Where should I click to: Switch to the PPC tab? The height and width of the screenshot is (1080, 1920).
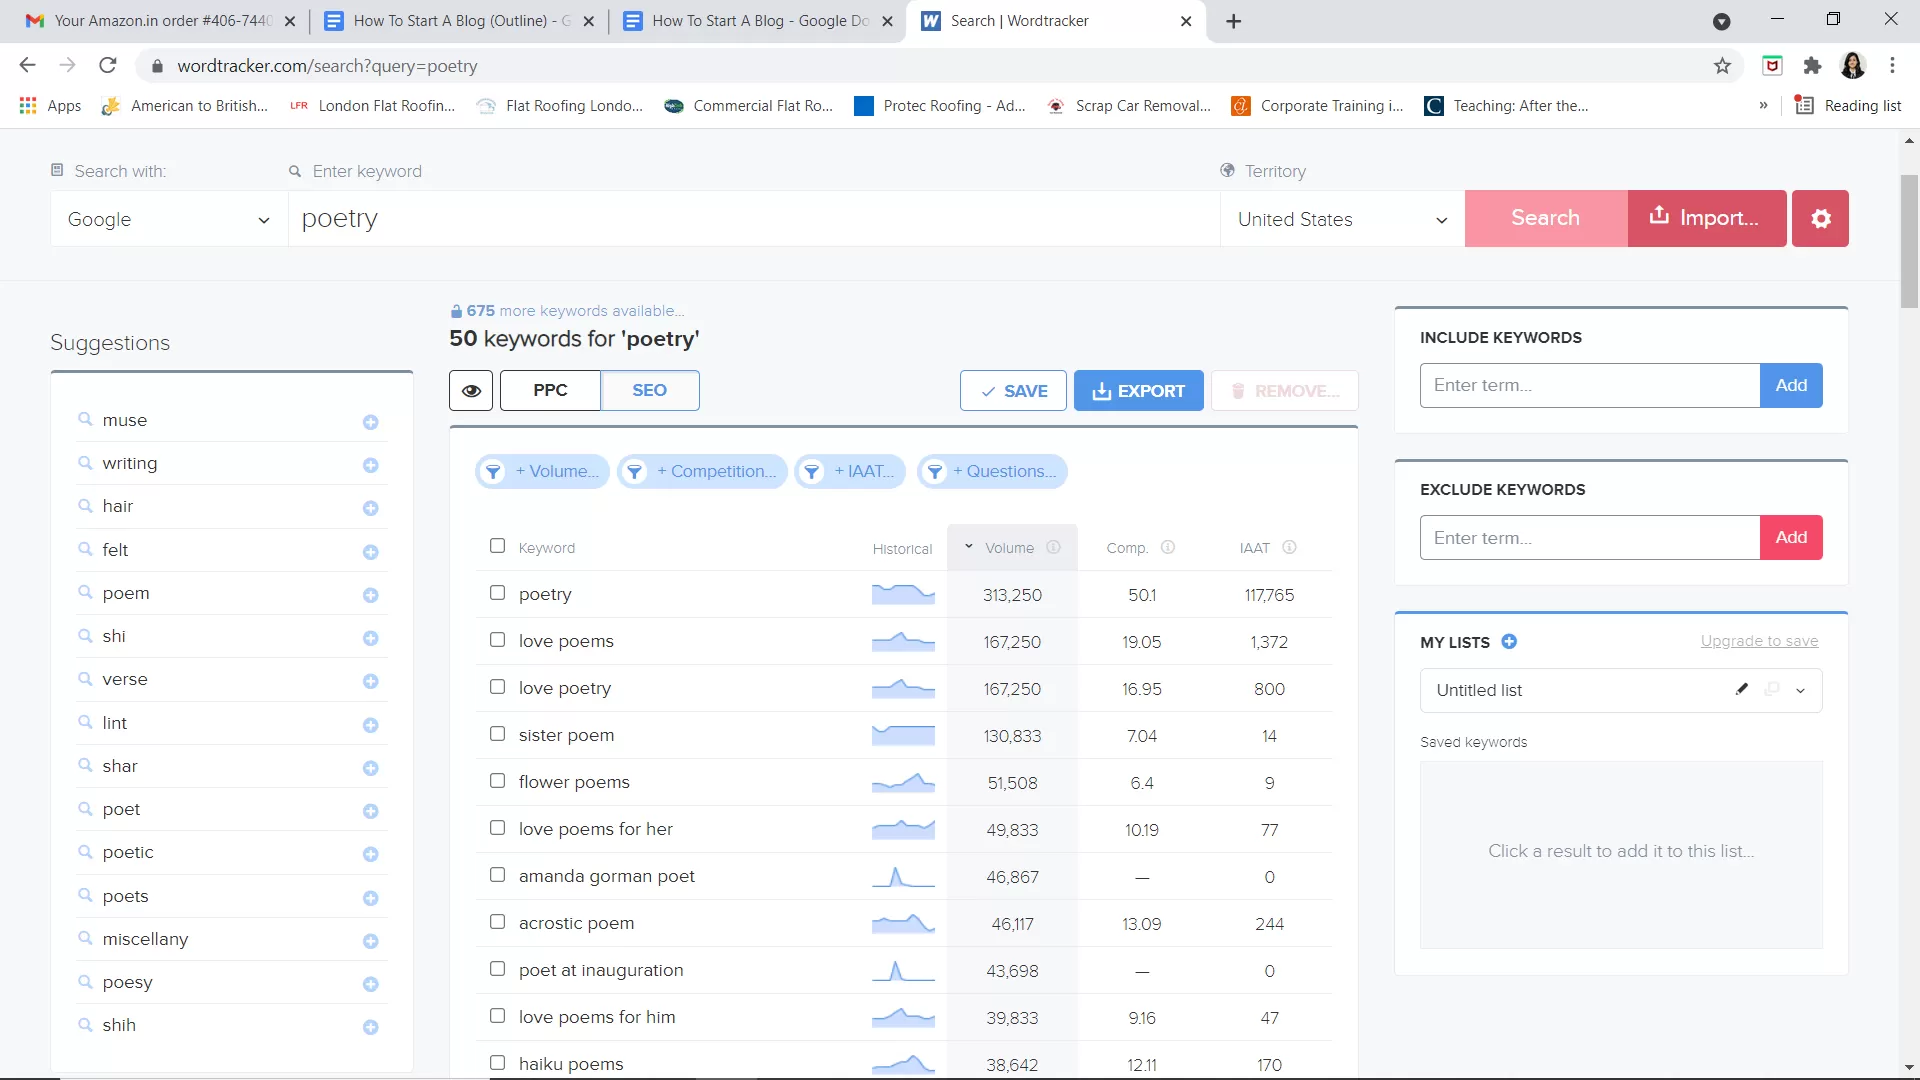click(x=549, y=390)
